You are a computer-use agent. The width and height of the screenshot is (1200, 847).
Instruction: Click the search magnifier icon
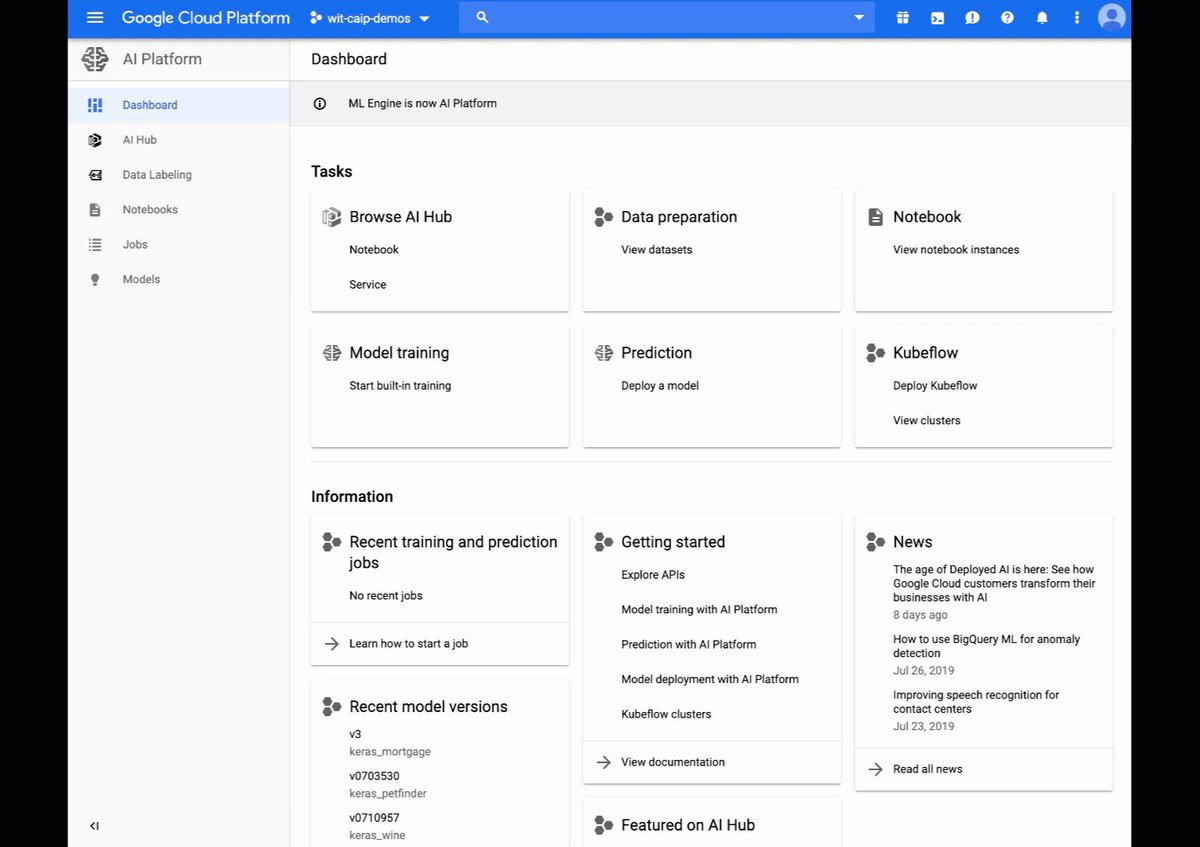click(482, 18)
